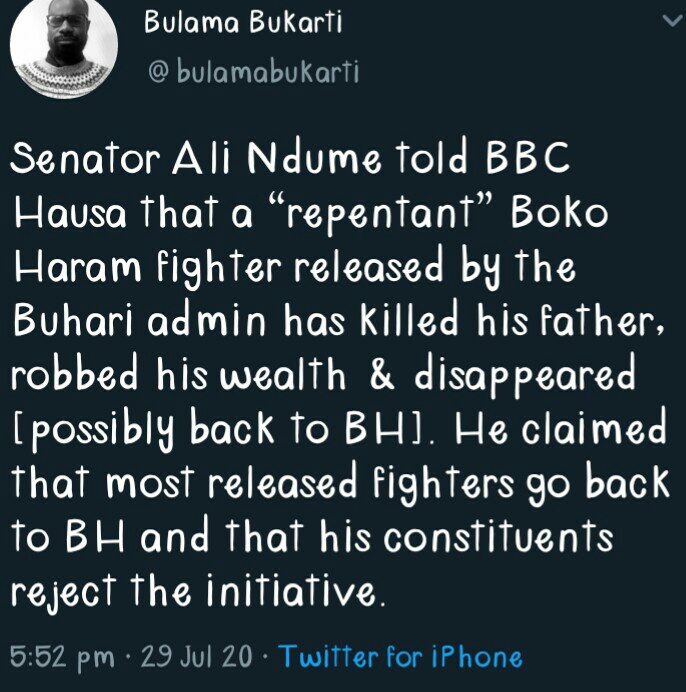
Task: Open the Twitter for iPhone source link
Action: click(400, 657)
